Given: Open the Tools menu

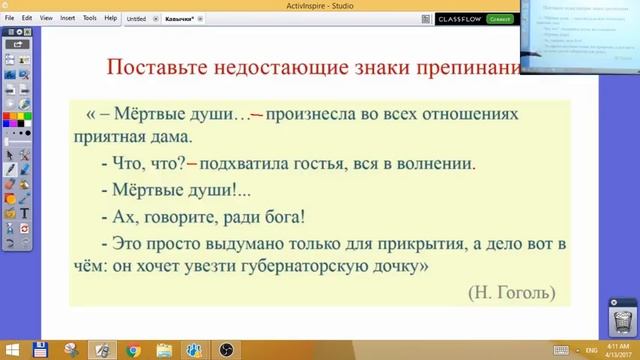Looking at the screenshot, I should tap(90, 18).
